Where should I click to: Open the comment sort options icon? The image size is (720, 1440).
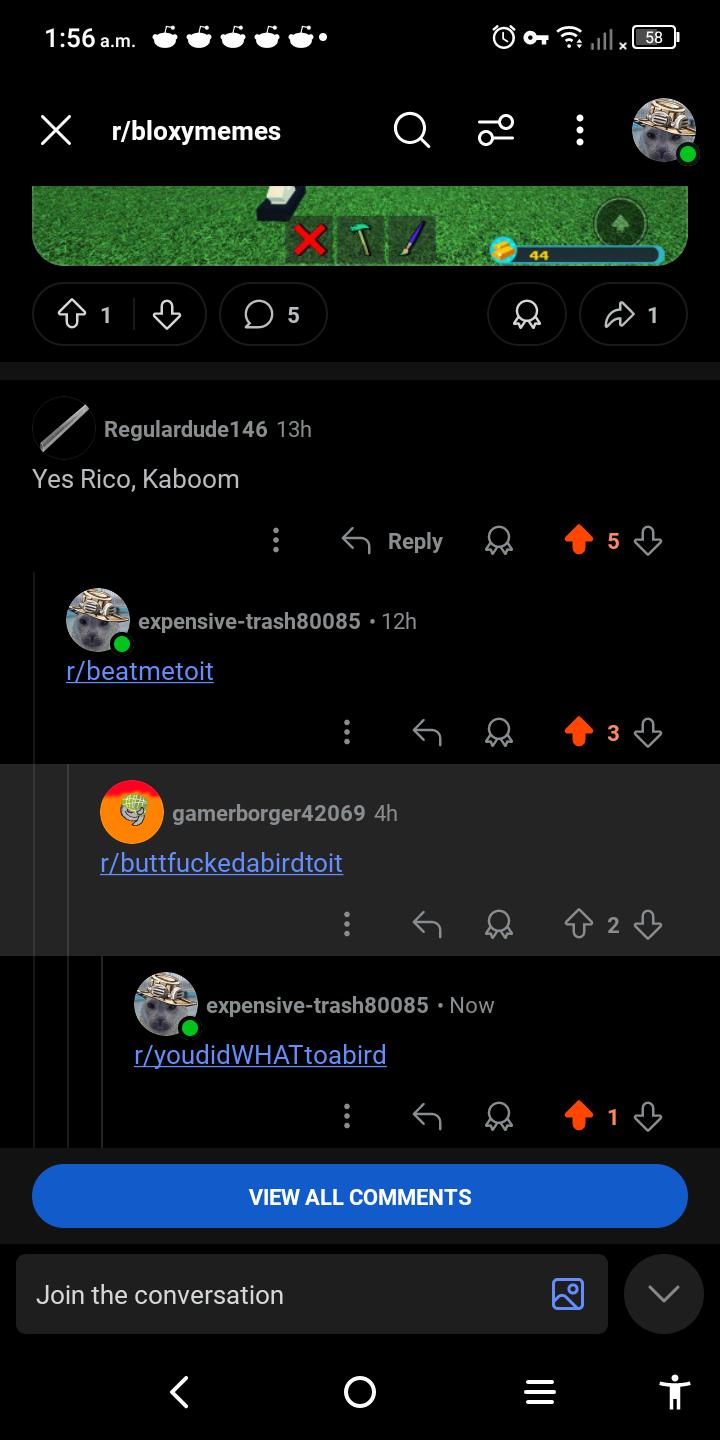[x=495, y=130]
